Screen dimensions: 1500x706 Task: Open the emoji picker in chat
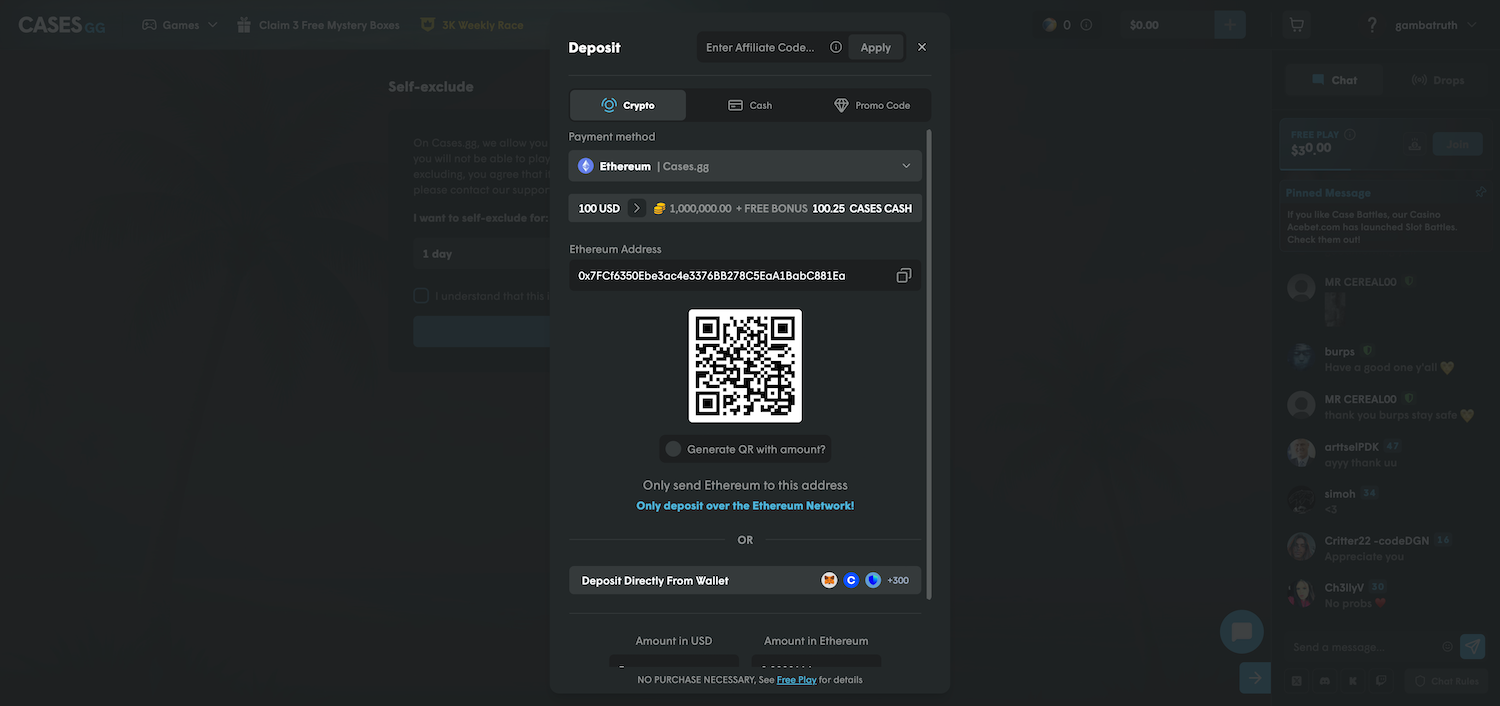[1447, 647]
